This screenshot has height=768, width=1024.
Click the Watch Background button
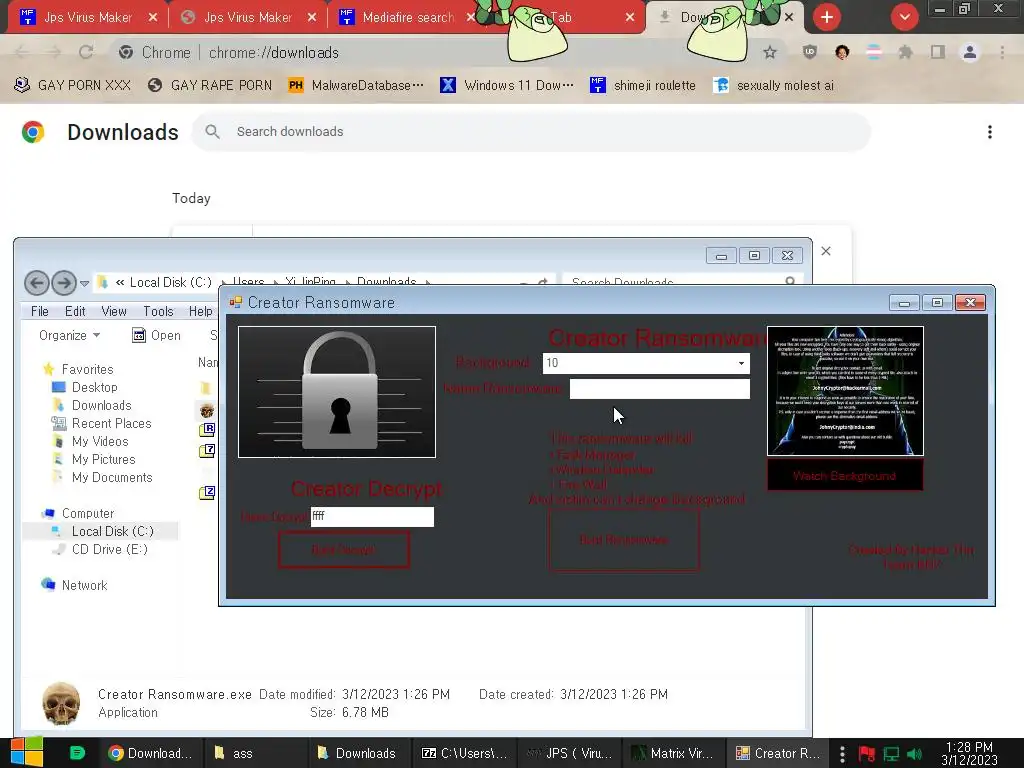click(844, 476)
